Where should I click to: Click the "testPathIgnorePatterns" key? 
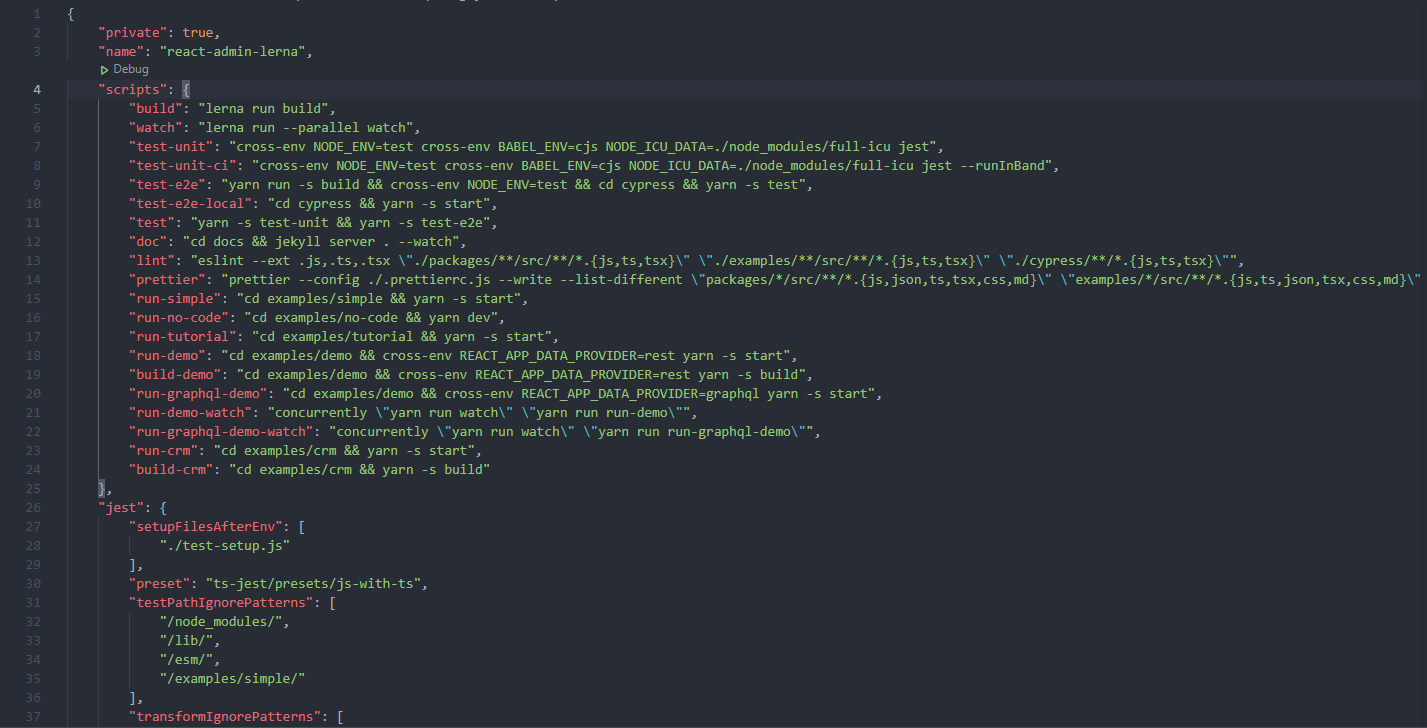(x=218, y=602)
